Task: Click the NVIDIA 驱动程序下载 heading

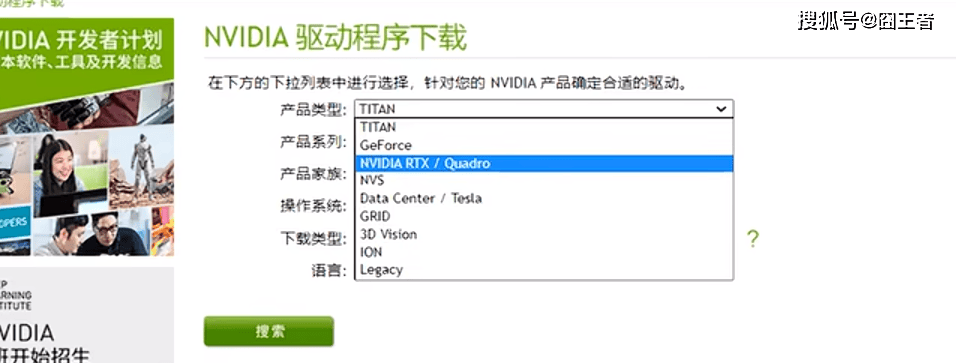Action: [x=335, y=37]
